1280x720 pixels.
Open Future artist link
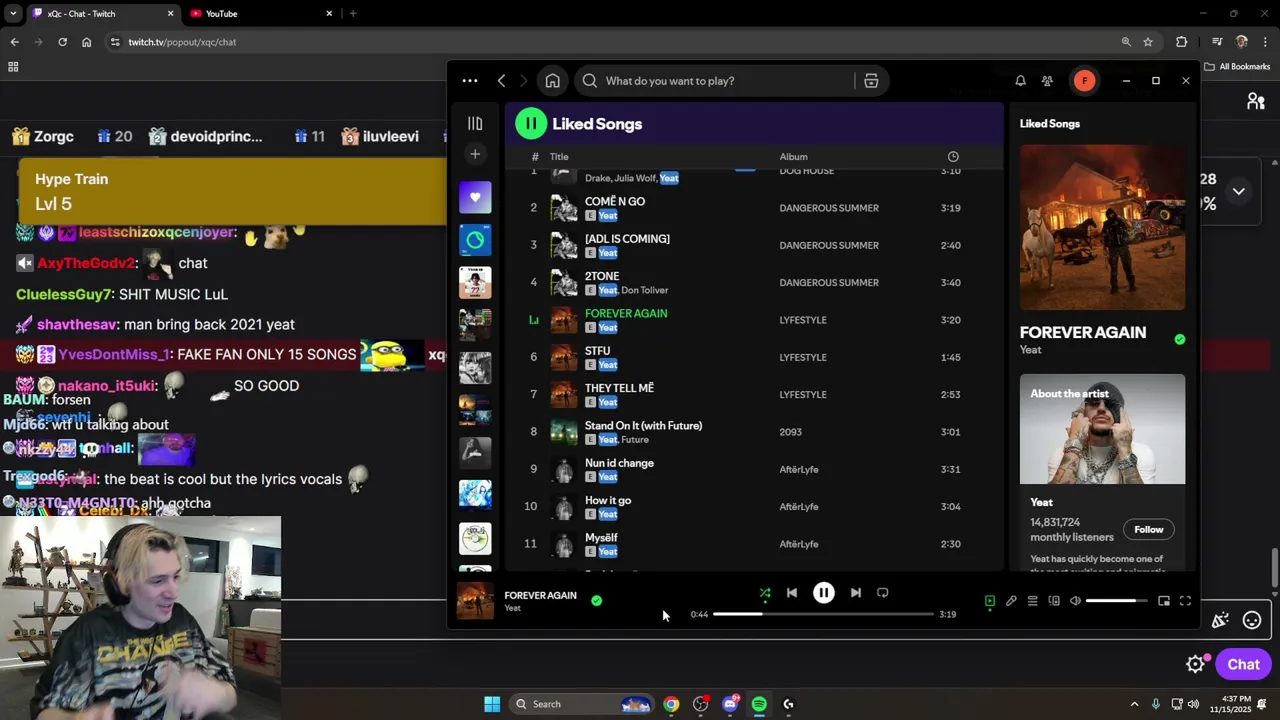(x=635, y=440)
